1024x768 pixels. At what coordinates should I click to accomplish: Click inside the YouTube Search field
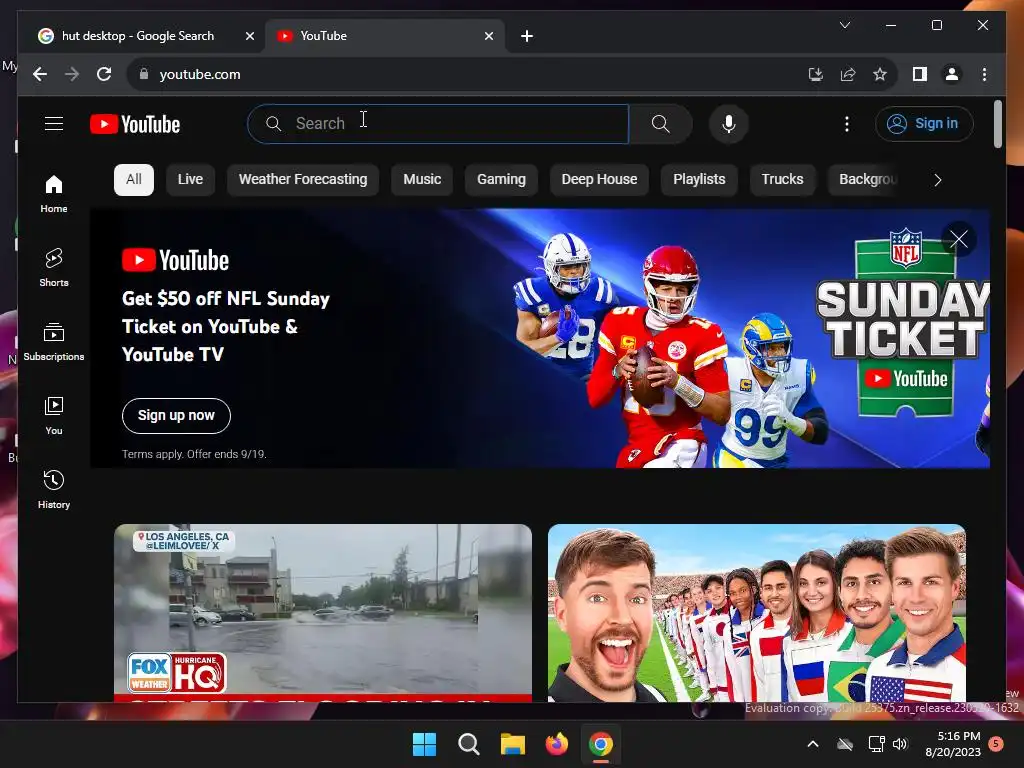click(x=438, y=123)
